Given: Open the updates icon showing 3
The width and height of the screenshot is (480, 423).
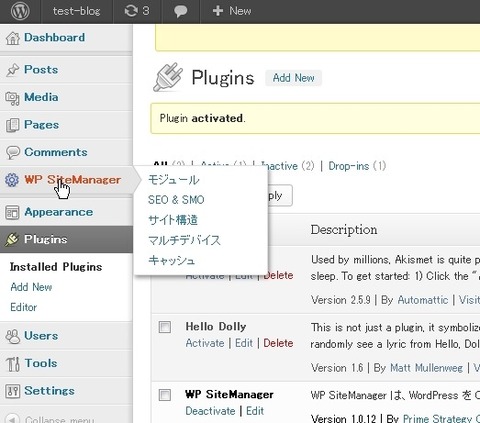Looking at the screenshot, I should (x=137, y=11).
